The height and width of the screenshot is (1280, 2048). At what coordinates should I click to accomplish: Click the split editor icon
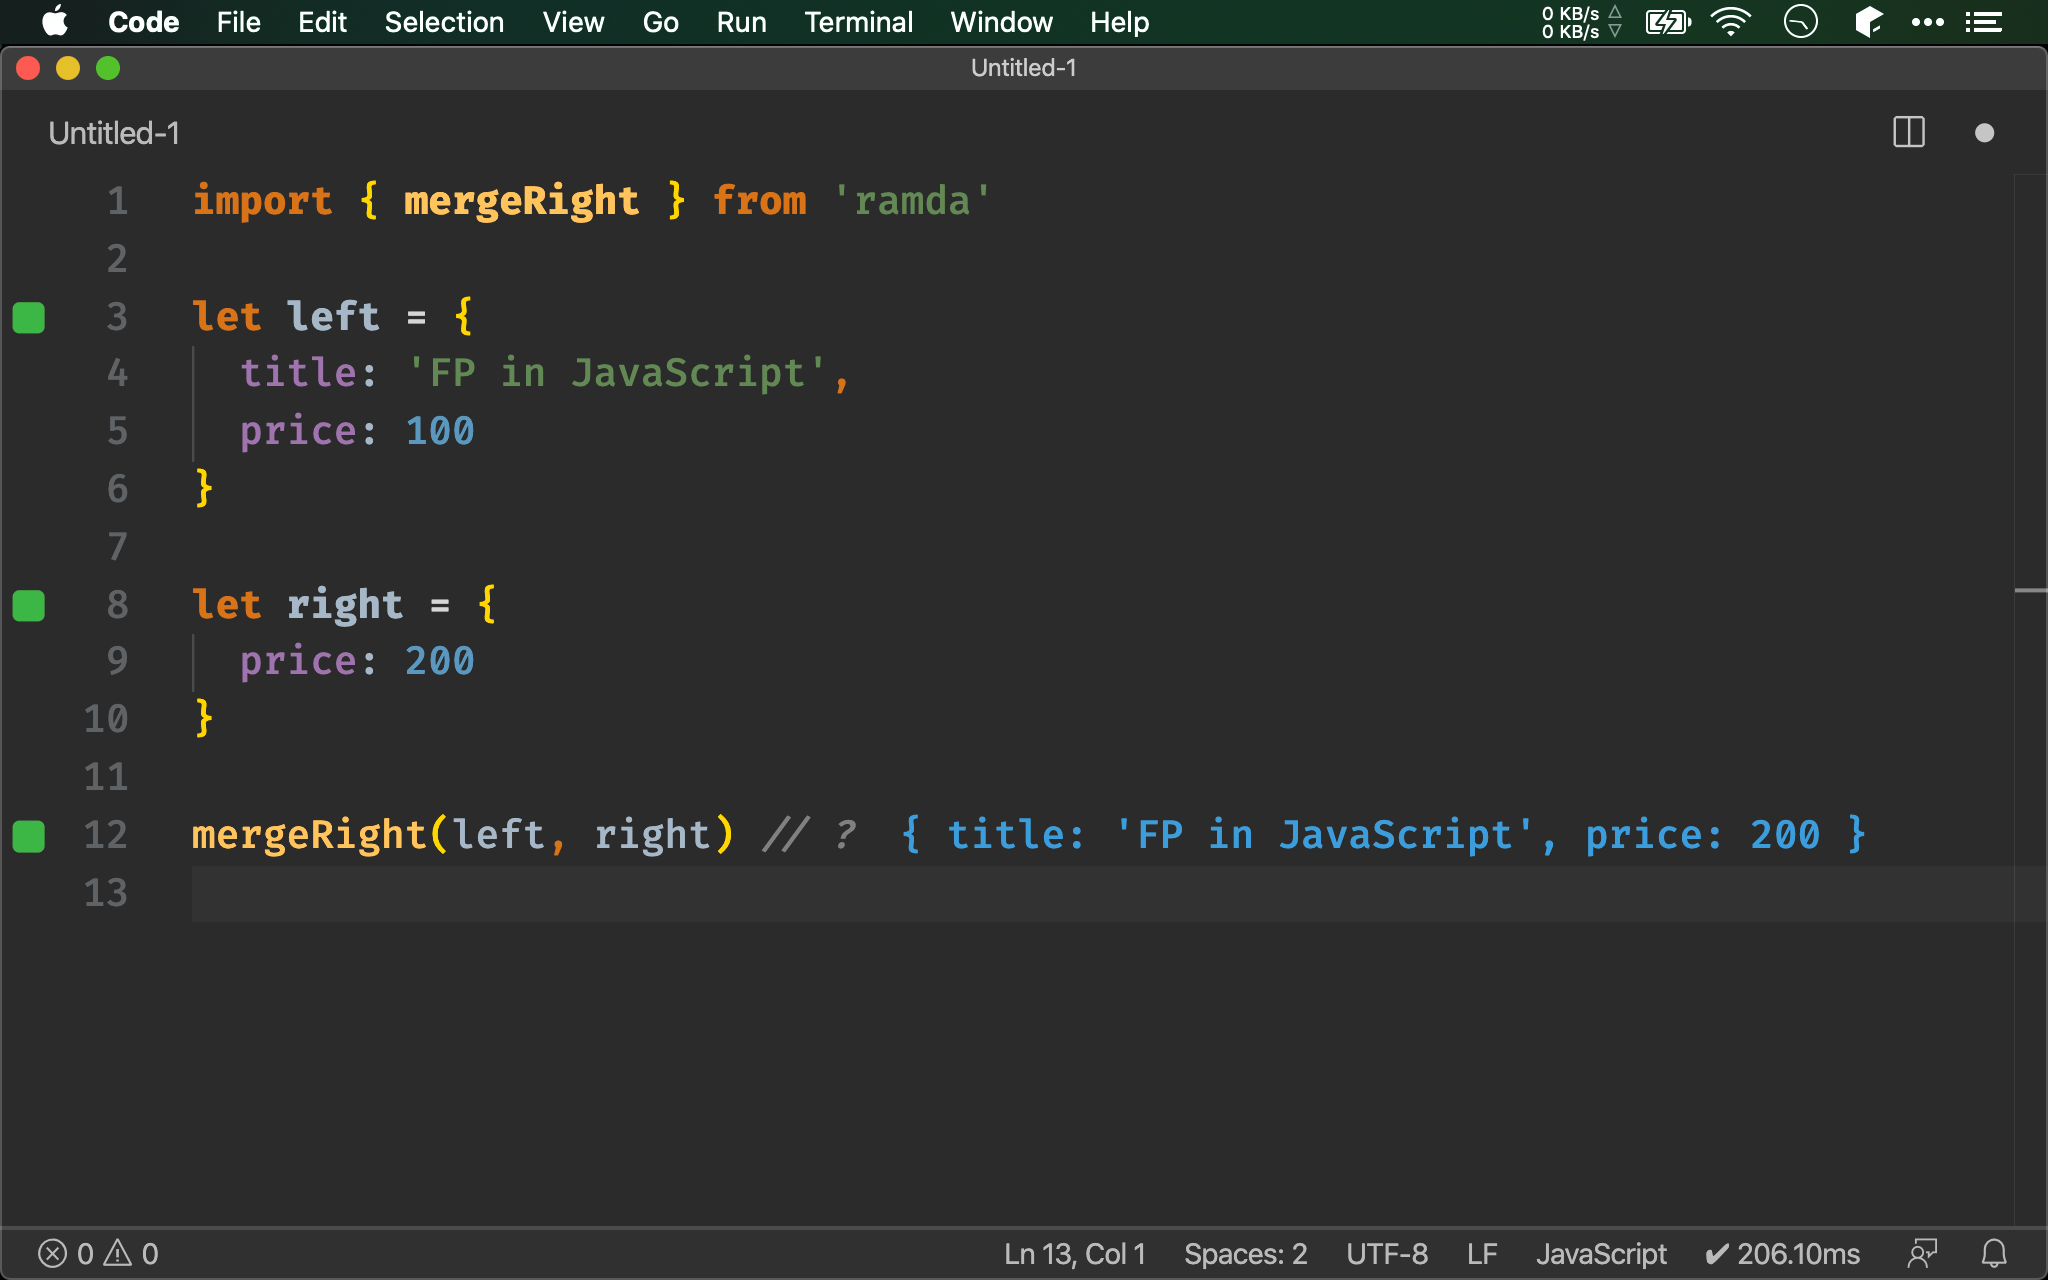tap(1909, 133)
